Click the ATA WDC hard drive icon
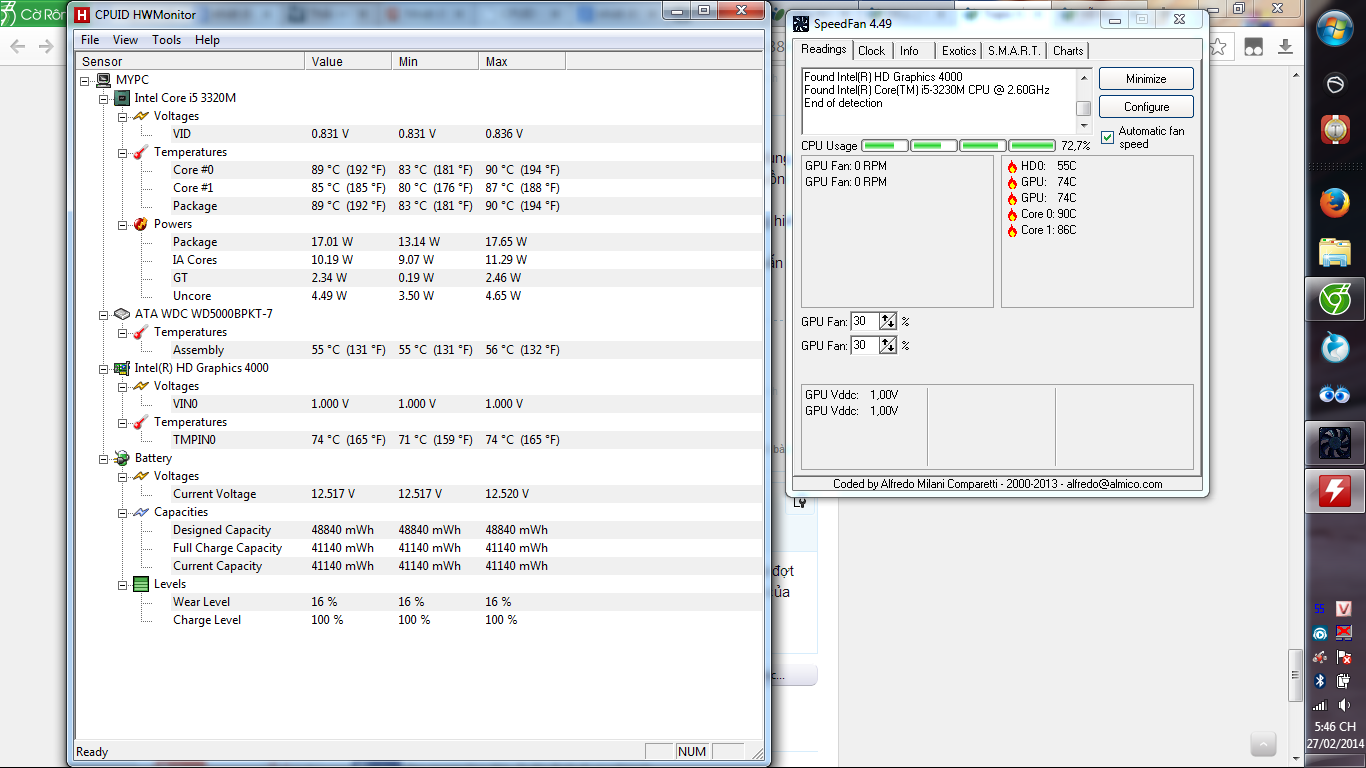This screenshot has width=1366, height=768. tap(122, 314)
